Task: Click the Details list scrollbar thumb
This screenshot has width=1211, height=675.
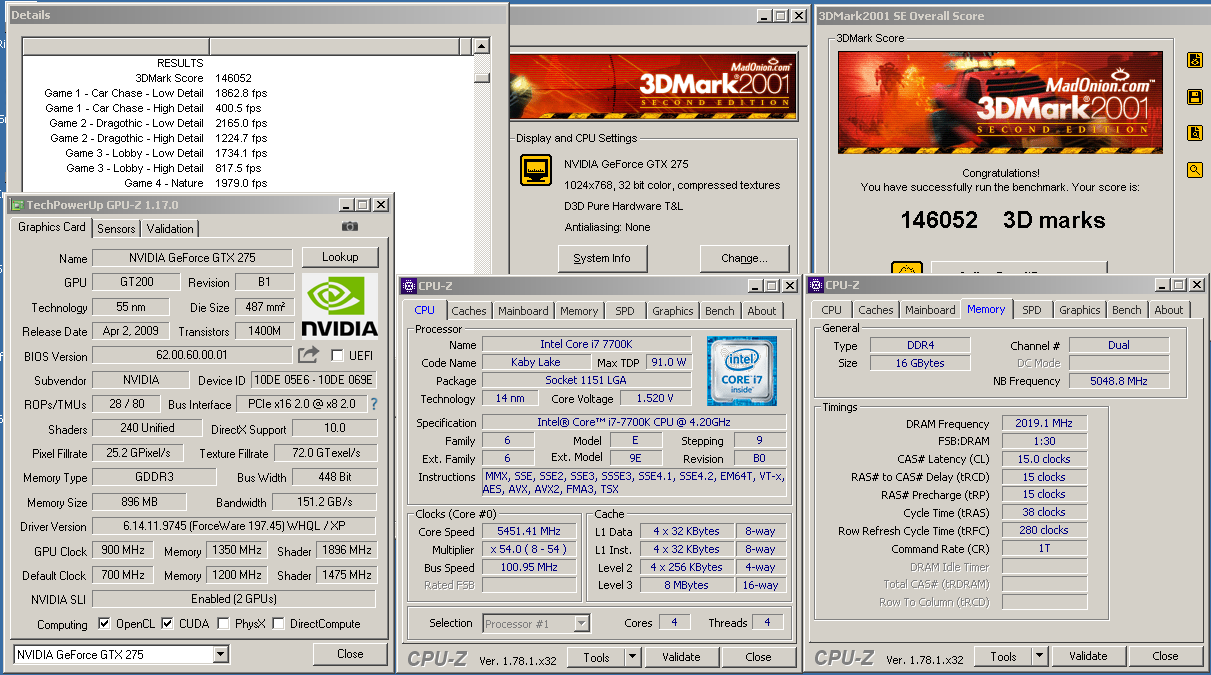Action: (482, 78)
